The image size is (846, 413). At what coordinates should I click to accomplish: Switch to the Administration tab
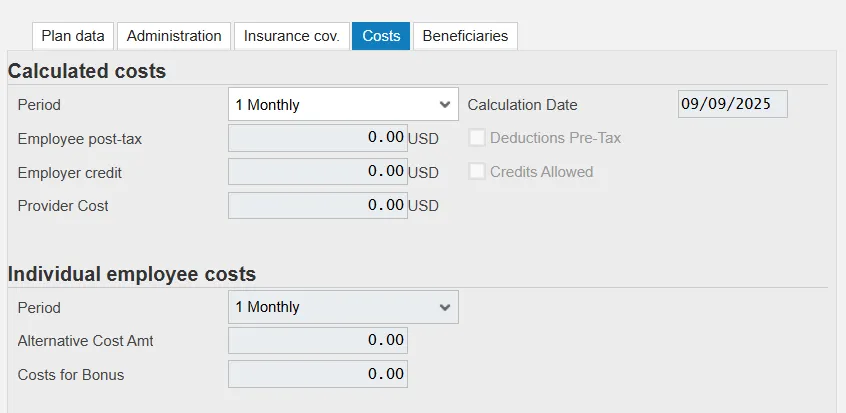coord(174,36)
